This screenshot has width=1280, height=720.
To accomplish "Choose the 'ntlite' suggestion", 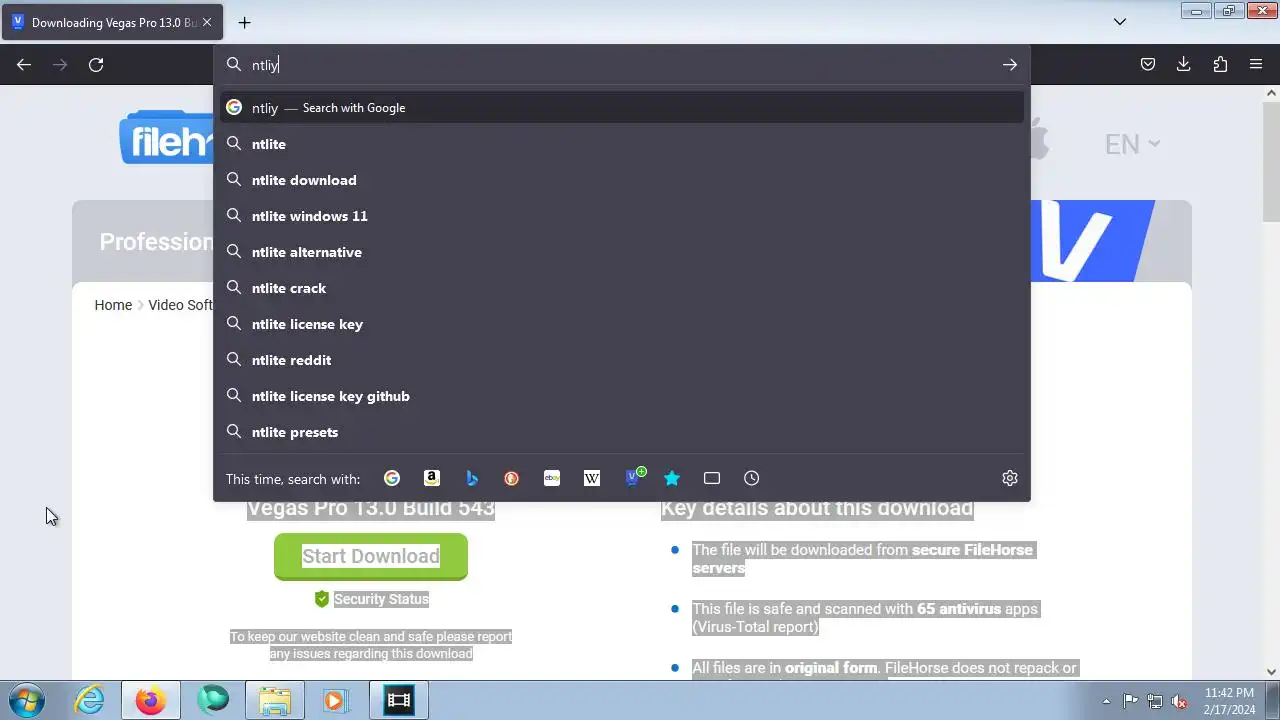I will coord(622,144).
